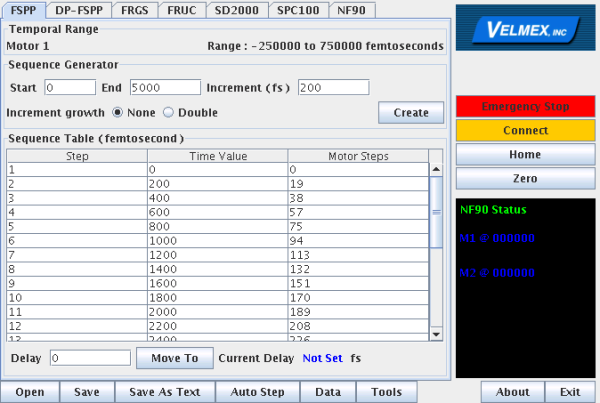The height and width of the screenshot is (403, 600).
Task: Click the yellow Connect button
Action: pos(525,131)
